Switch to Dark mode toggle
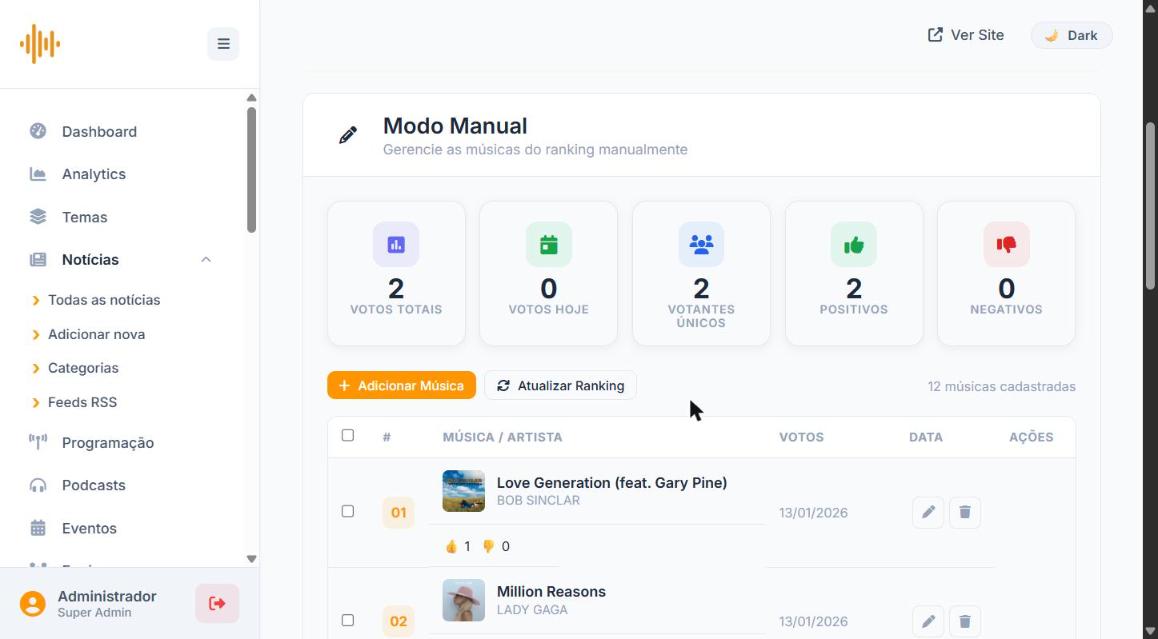This screenshot has height=639, width=1158. click(1072, 35)
